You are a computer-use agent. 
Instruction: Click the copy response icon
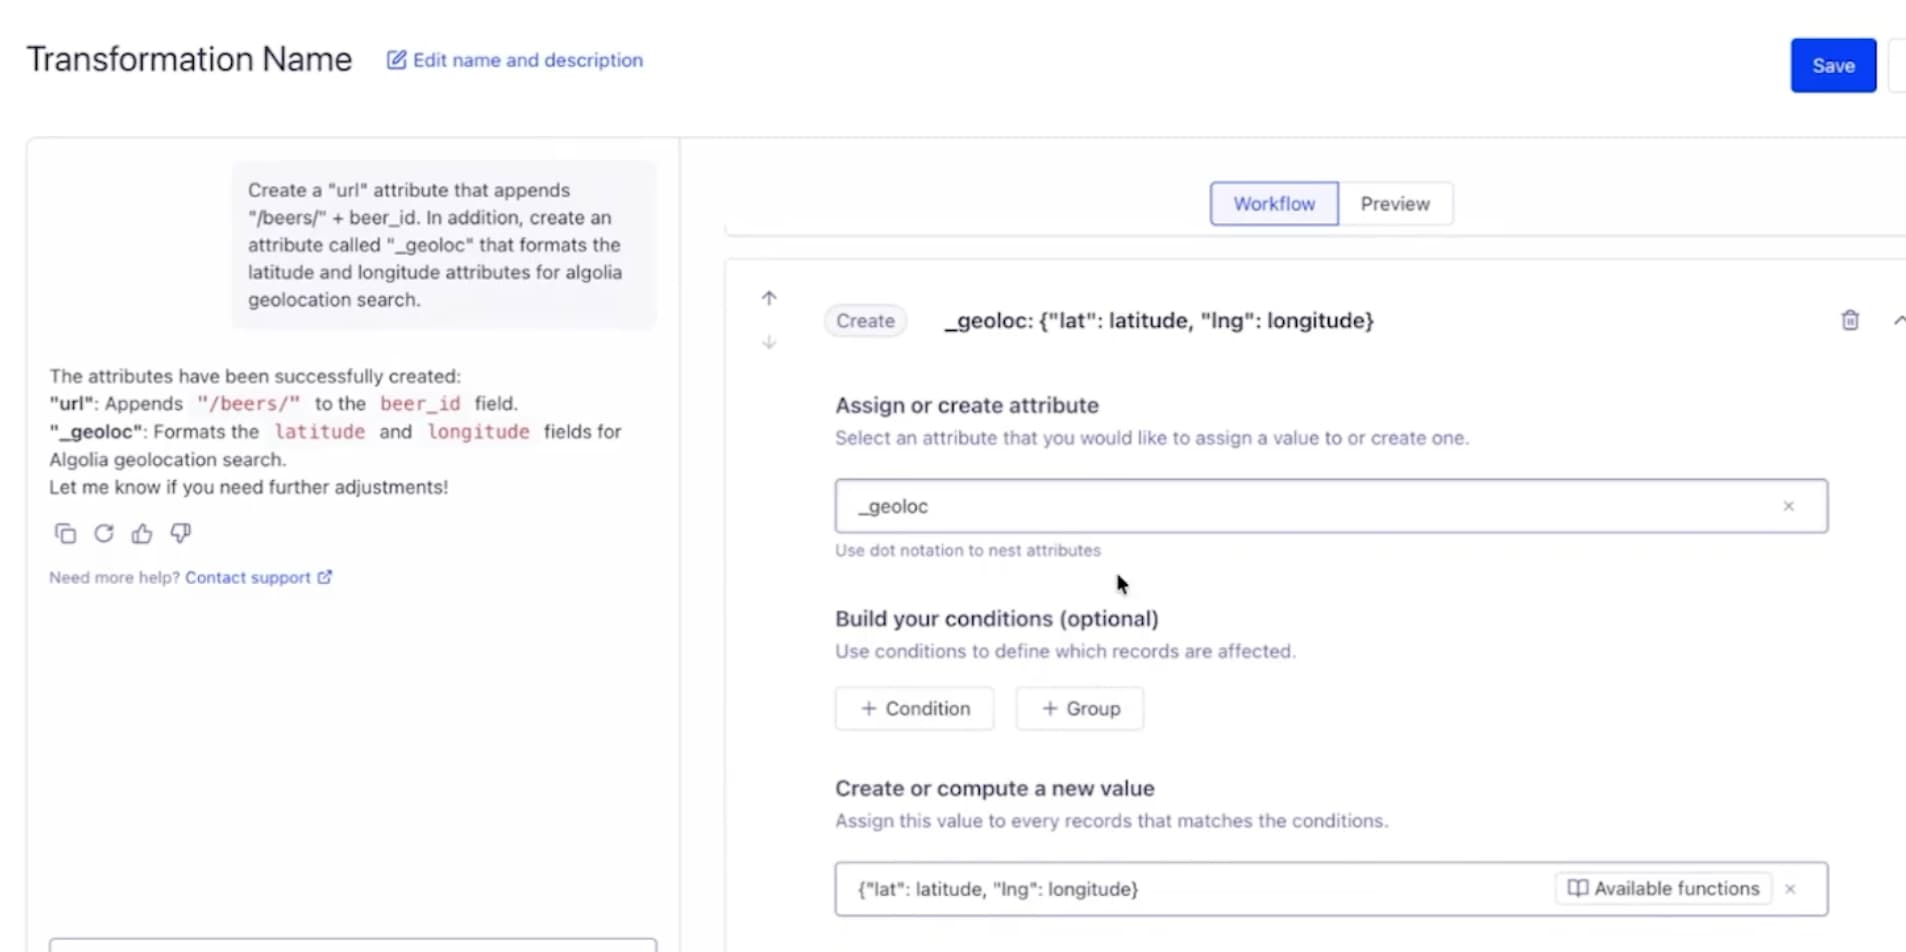point(65,534)
